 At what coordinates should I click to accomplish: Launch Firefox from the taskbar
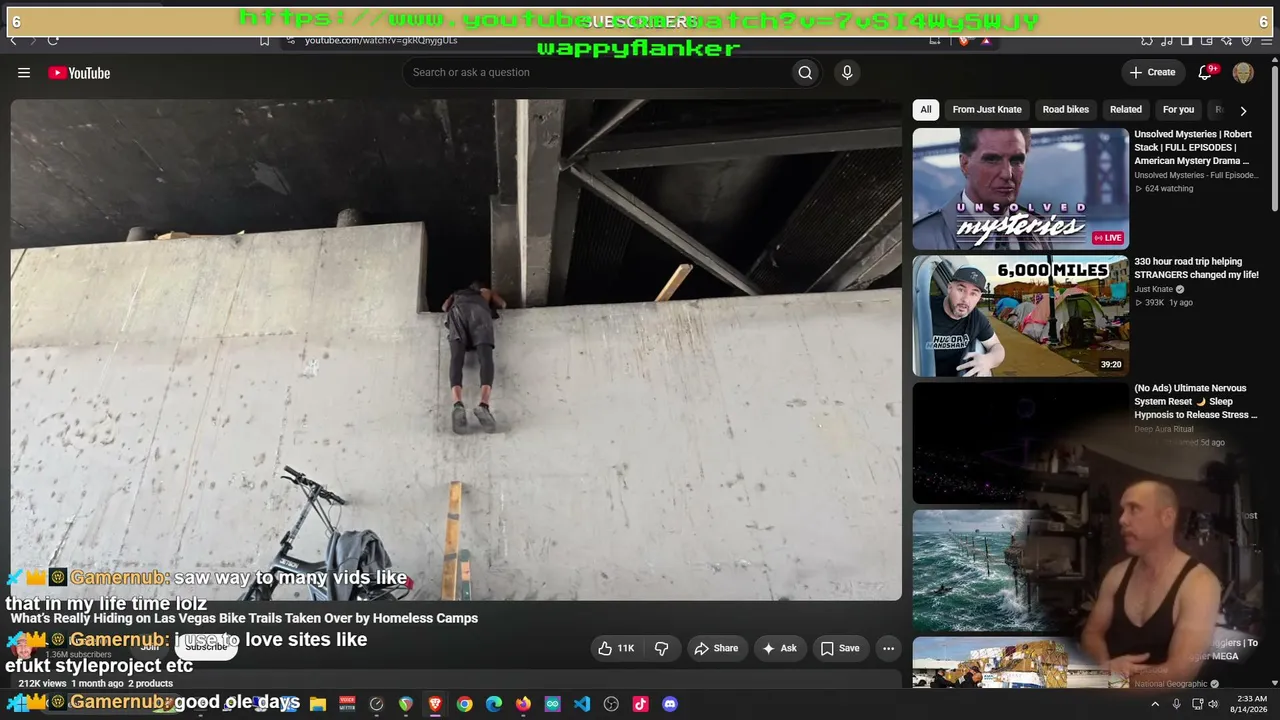(x=523, y=704)
